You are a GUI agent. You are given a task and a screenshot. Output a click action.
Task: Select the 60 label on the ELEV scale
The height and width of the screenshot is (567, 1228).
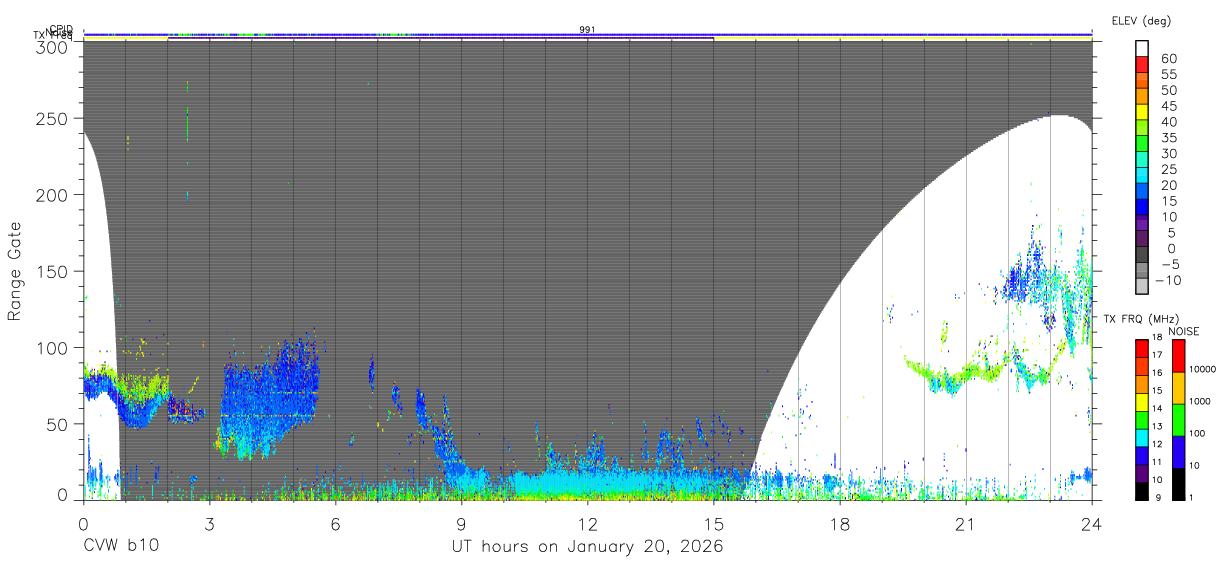(x=1168, y=59)
